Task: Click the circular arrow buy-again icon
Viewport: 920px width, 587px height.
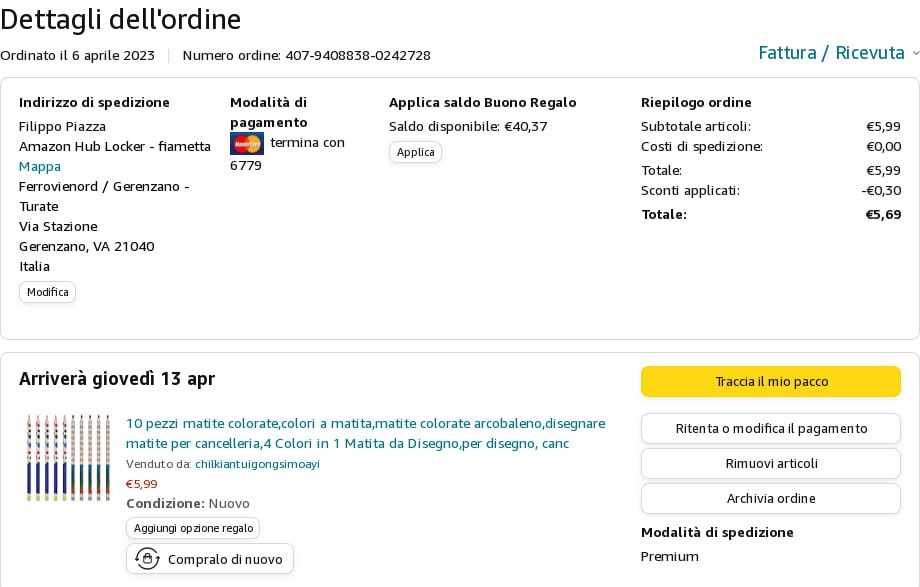Action: pyautogui.click(x=148, y=558)
